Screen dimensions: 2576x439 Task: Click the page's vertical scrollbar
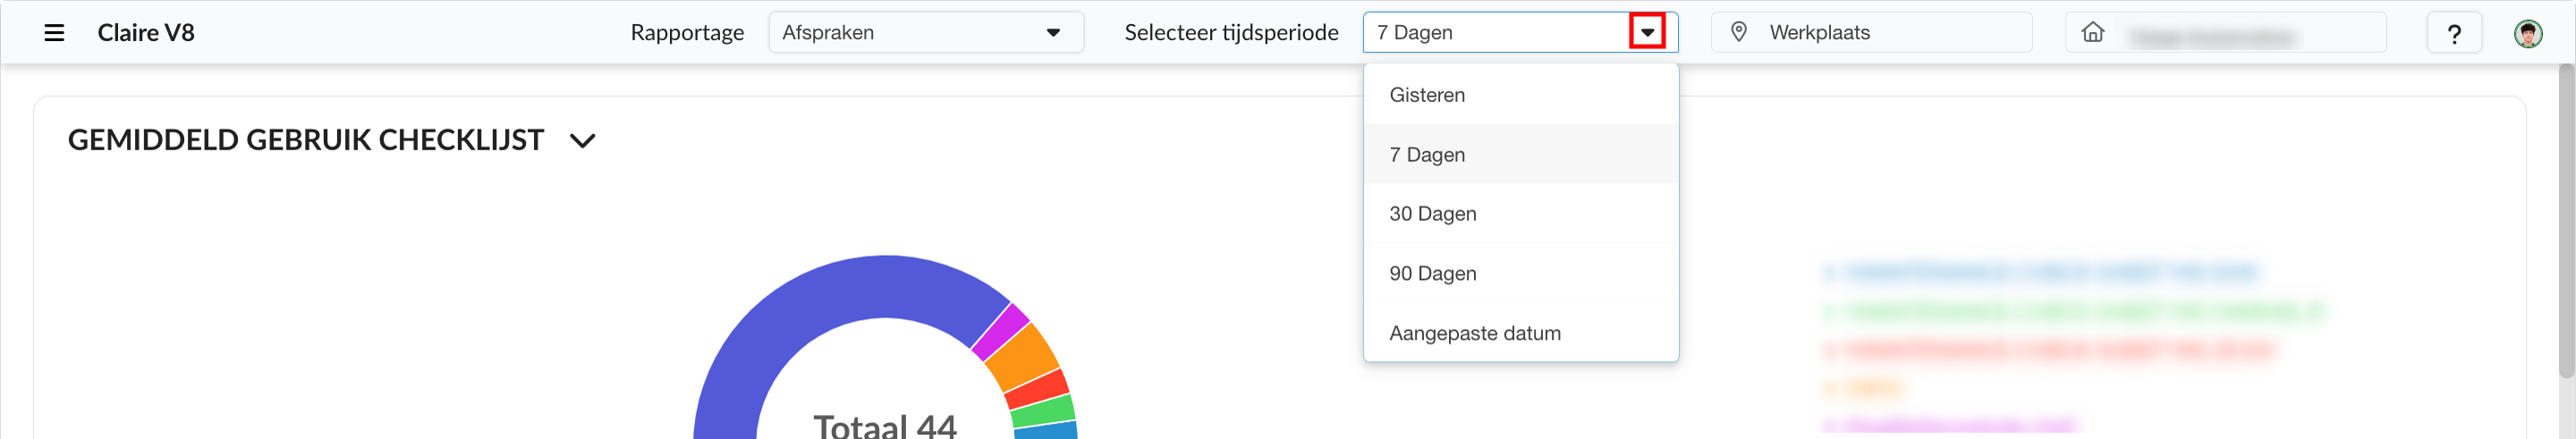[2565, 220]
